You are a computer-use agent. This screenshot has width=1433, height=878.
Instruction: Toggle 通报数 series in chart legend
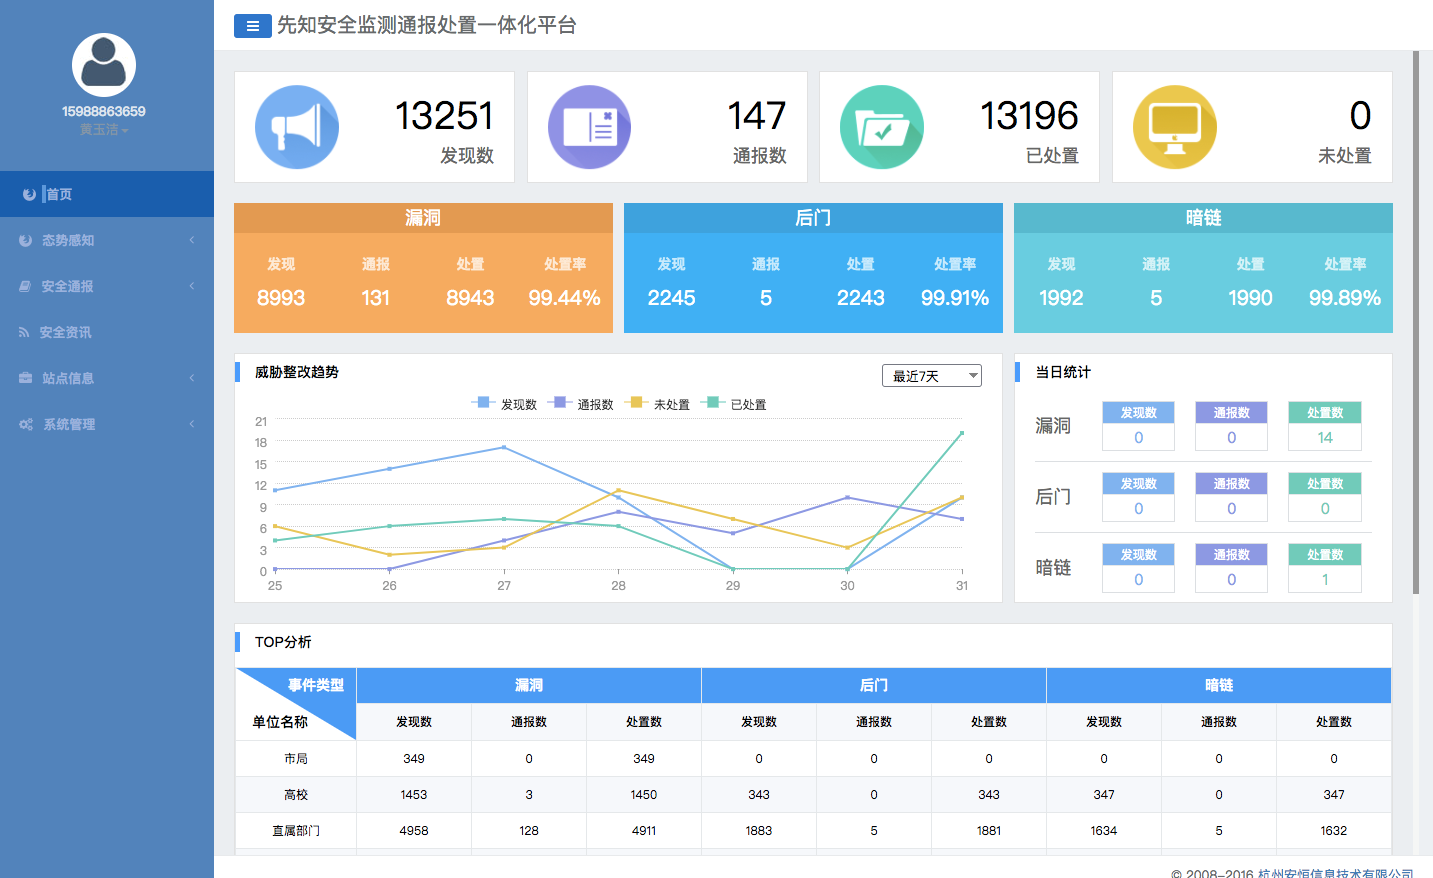tap(581, 404)
